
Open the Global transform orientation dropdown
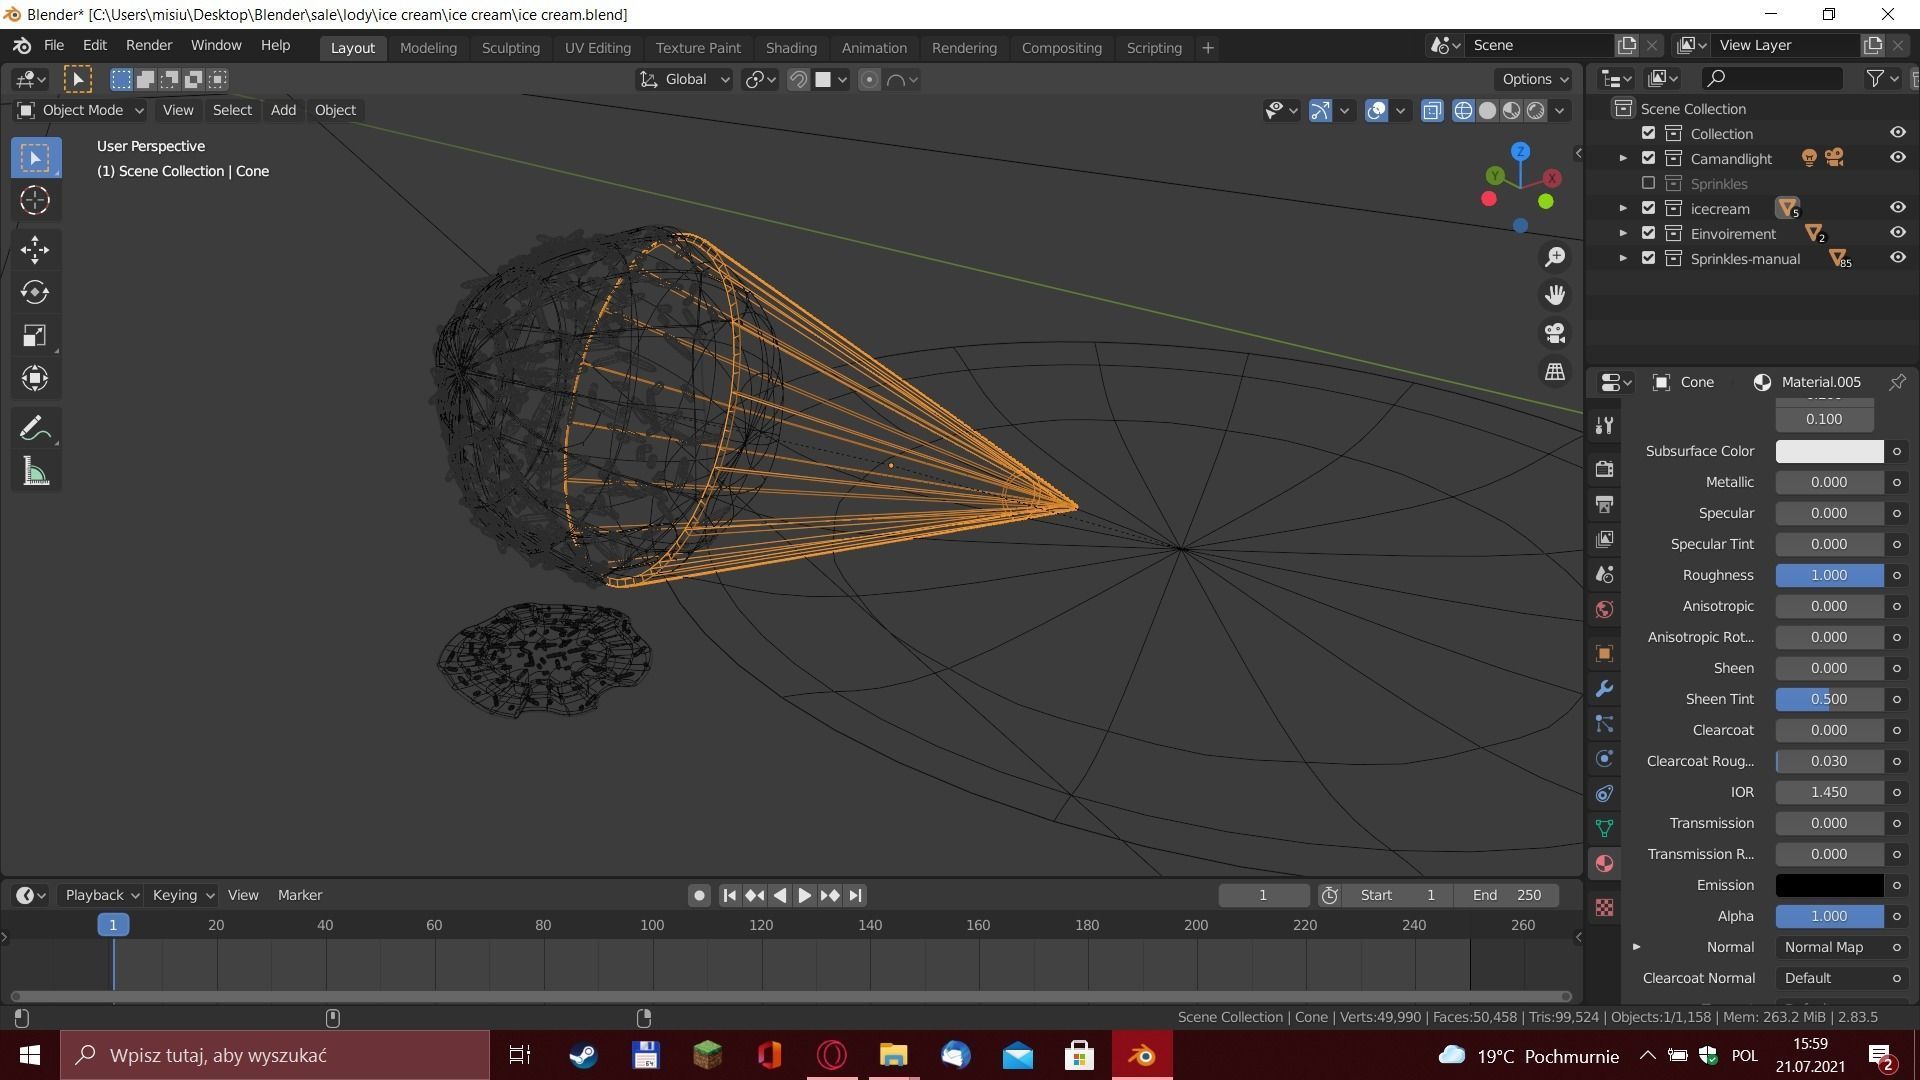click(x=686, y=80)
